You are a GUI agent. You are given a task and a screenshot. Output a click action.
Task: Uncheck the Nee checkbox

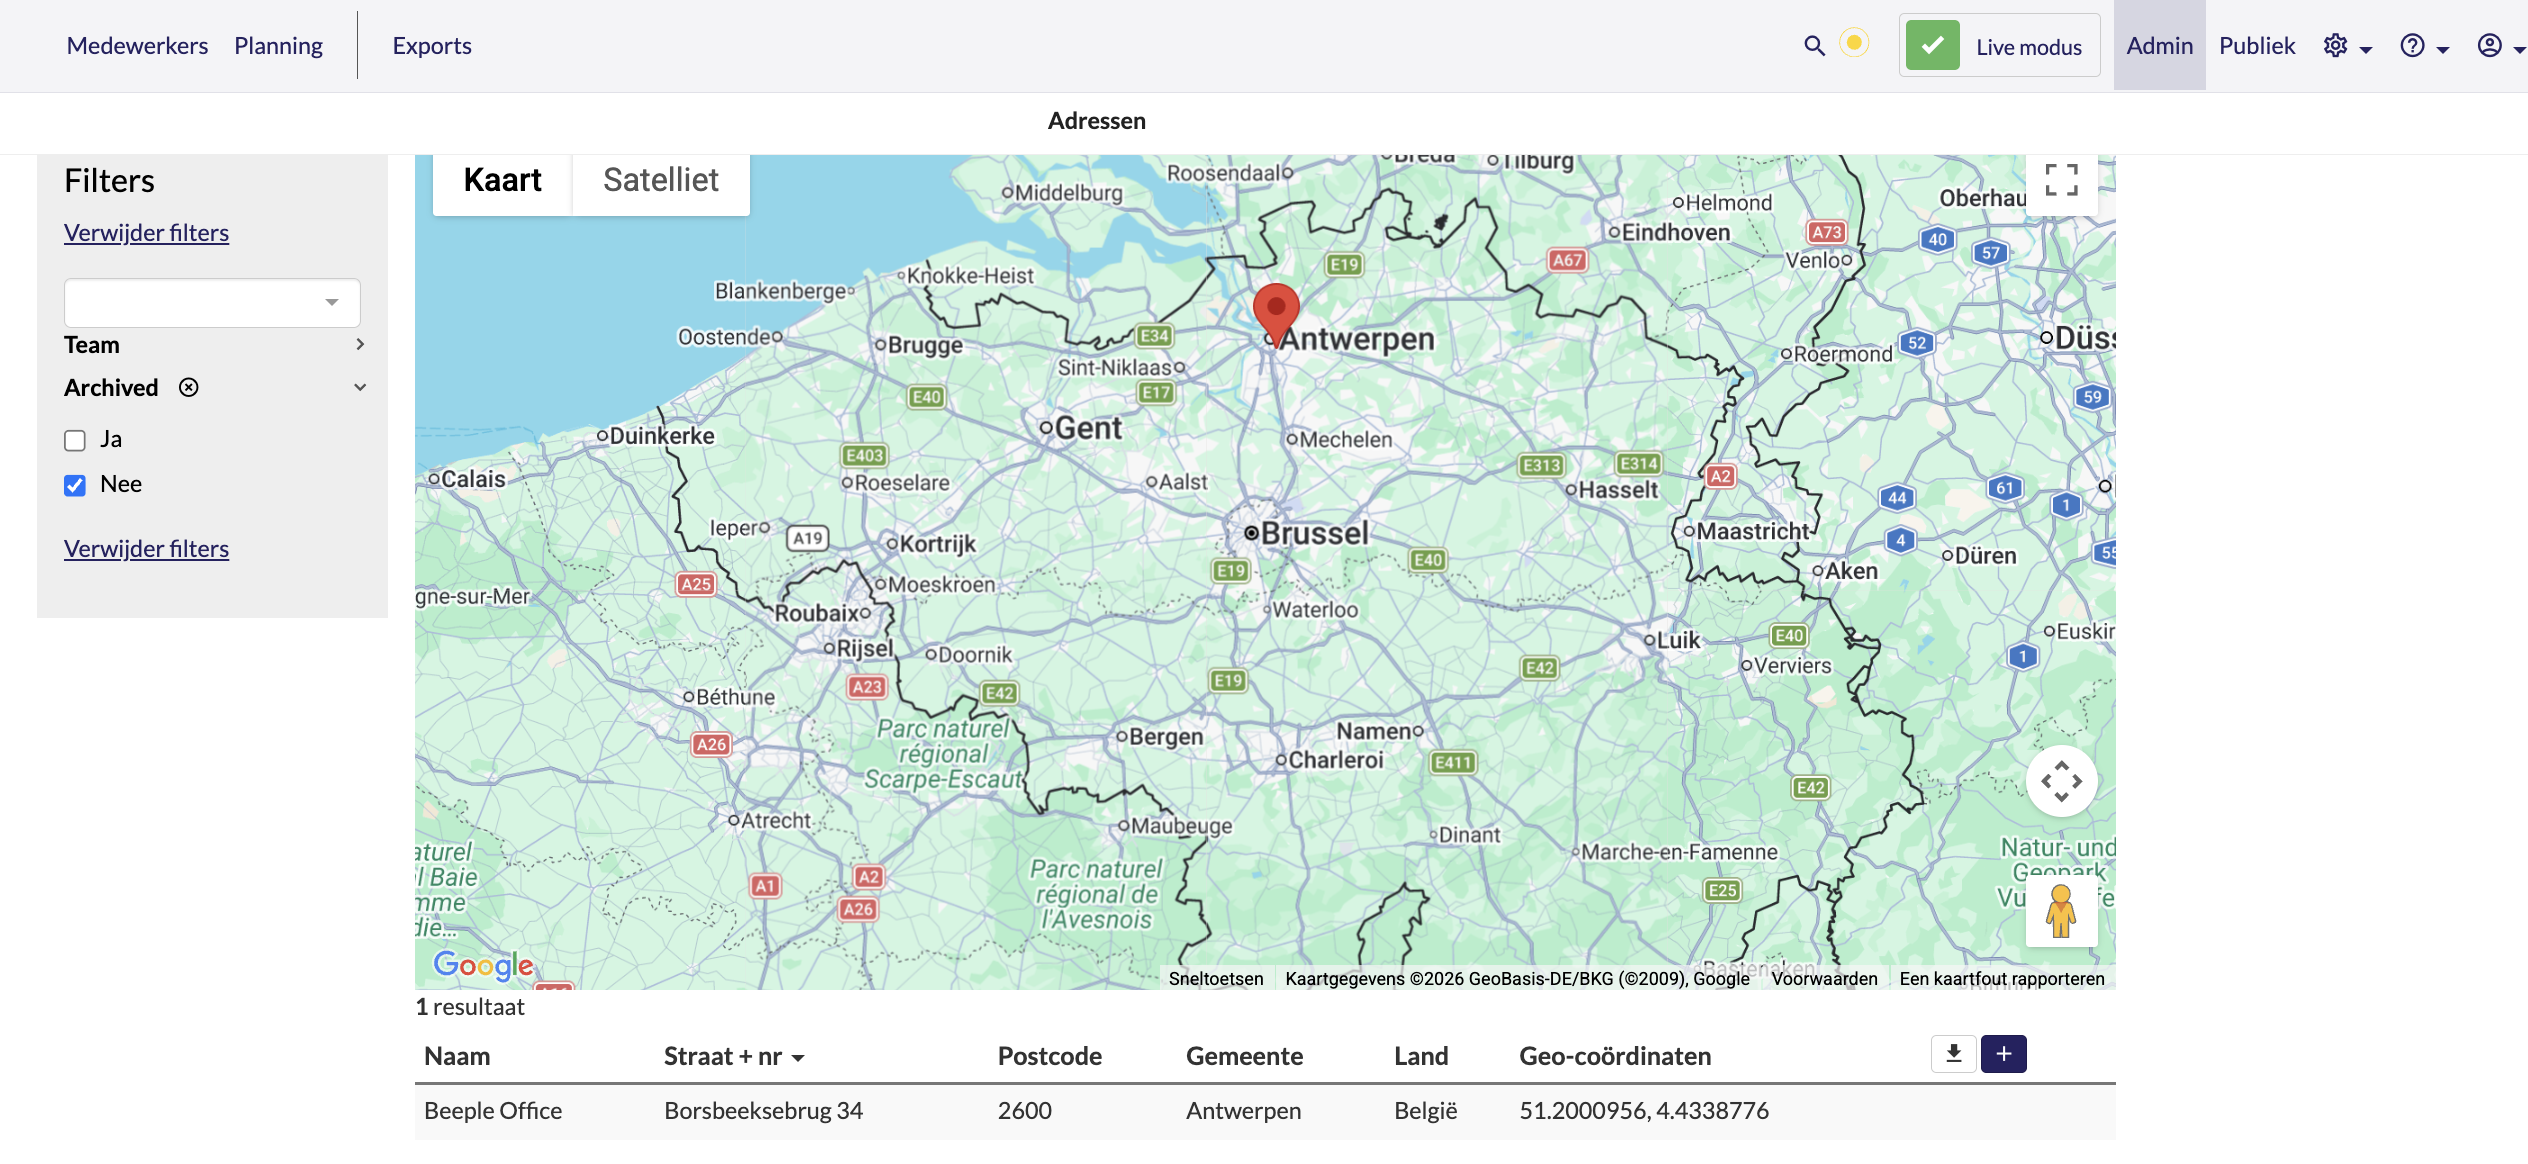(75, 485)
